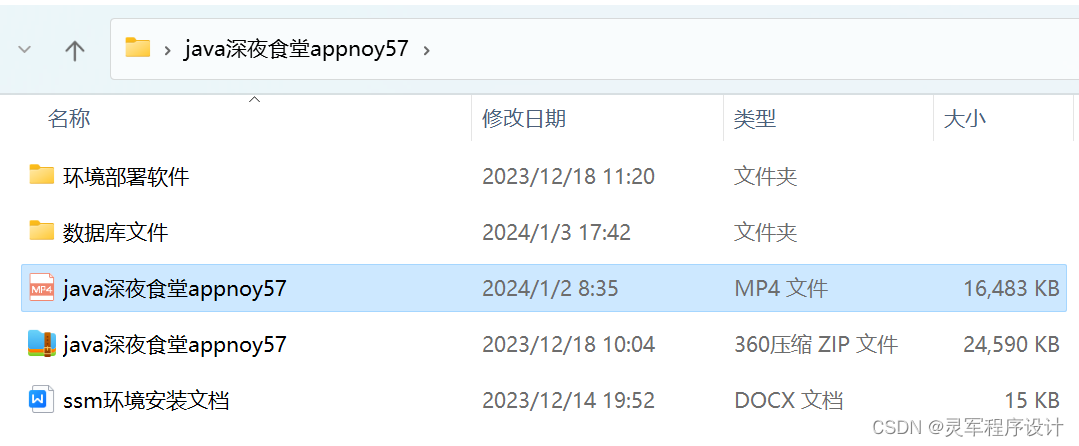Click the up arrow navigation icon
The image size is (1079, 446).
pyautogui.click(x=74, y=50)
